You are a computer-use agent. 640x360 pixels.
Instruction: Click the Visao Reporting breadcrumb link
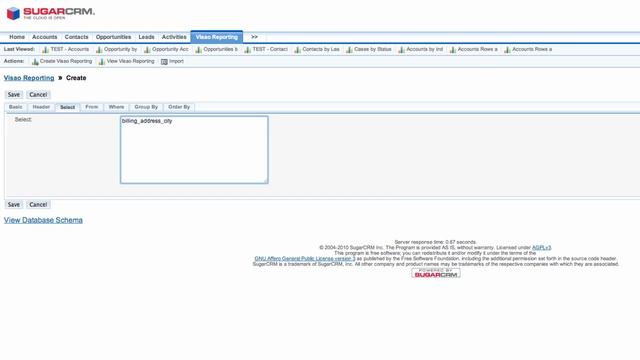[x=29, y=78]
